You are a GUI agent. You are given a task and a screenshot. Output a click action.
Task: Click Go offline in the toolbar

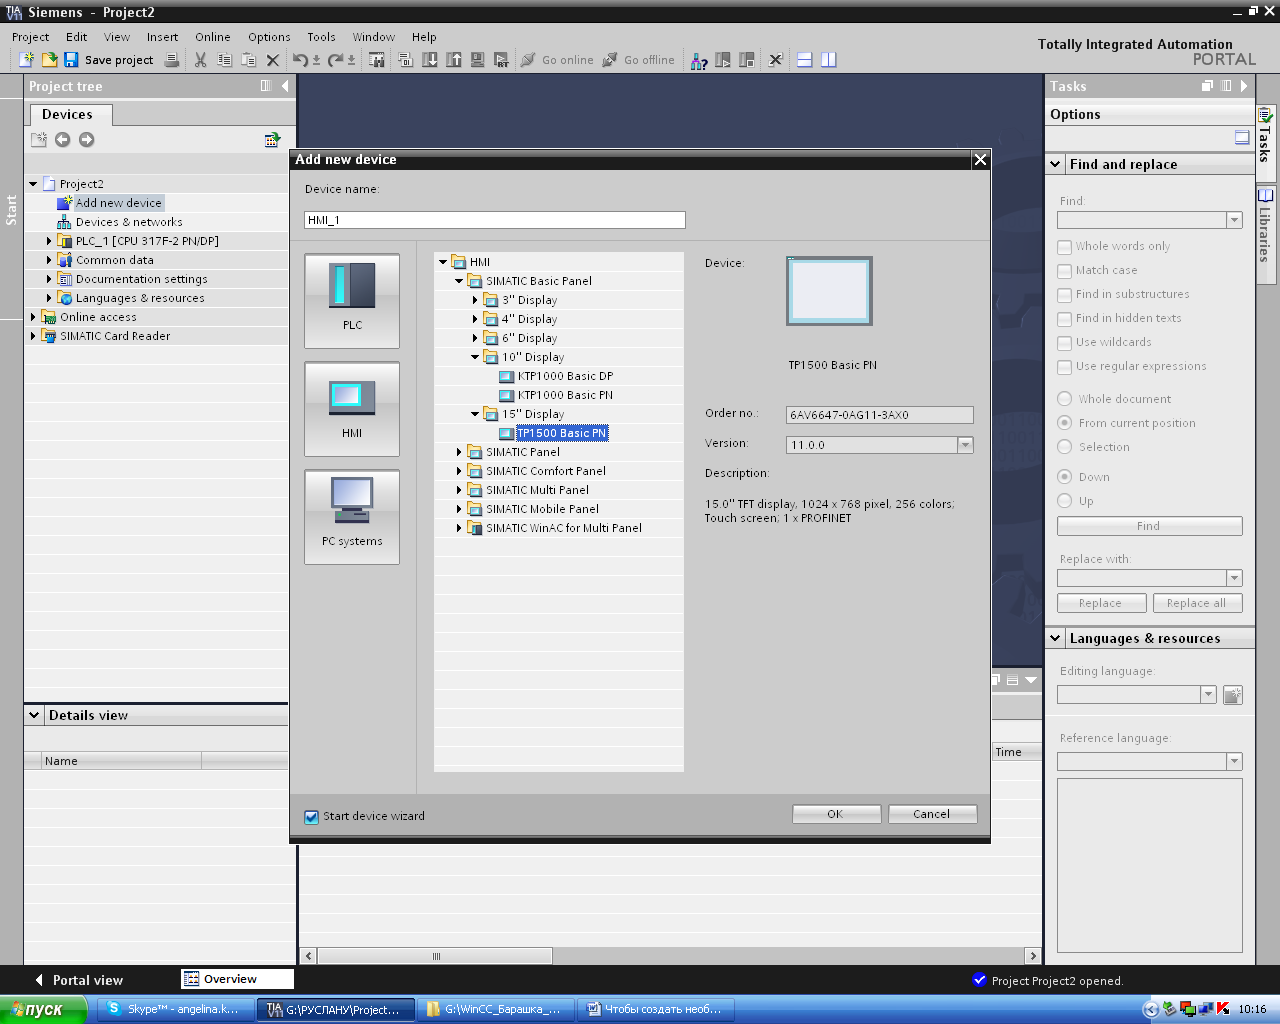[x=638, y=60]
